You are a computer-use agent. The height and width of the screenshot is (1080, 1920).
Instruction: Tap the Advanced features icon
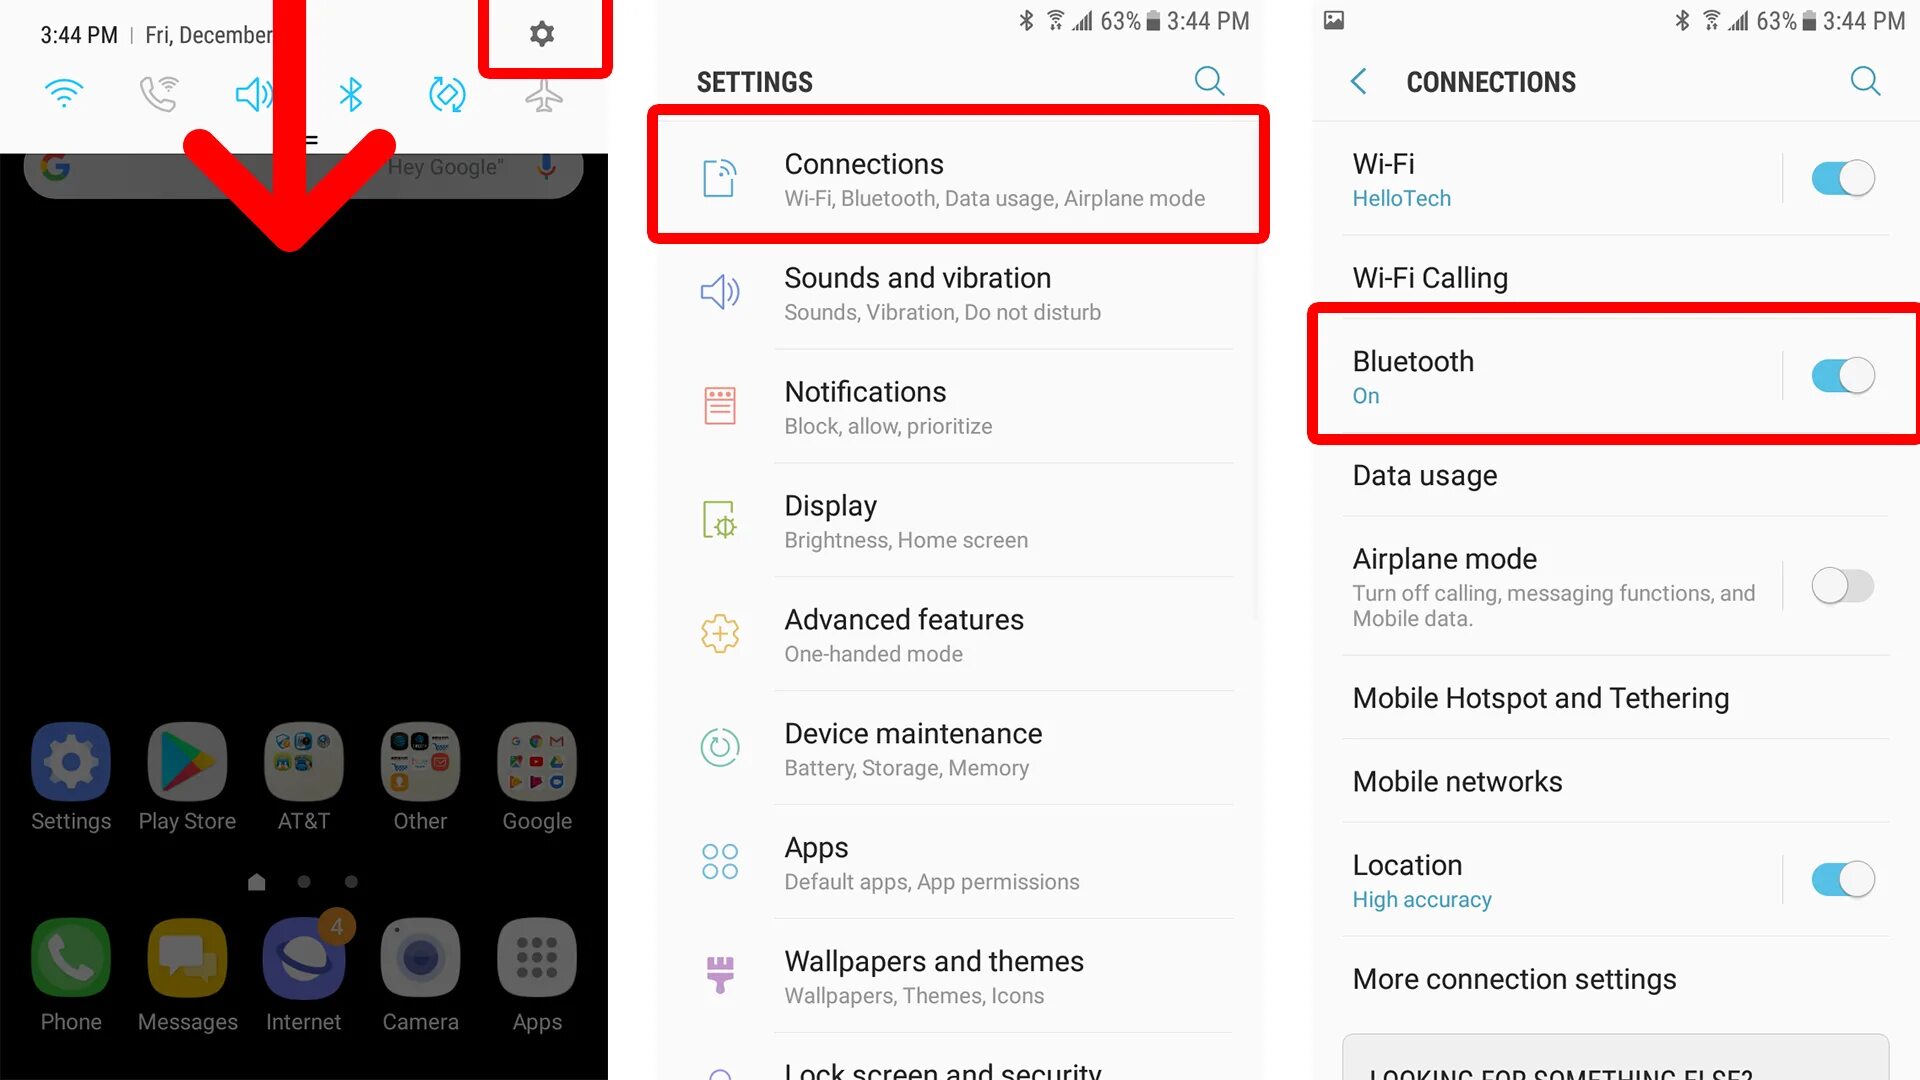(720, 633)
